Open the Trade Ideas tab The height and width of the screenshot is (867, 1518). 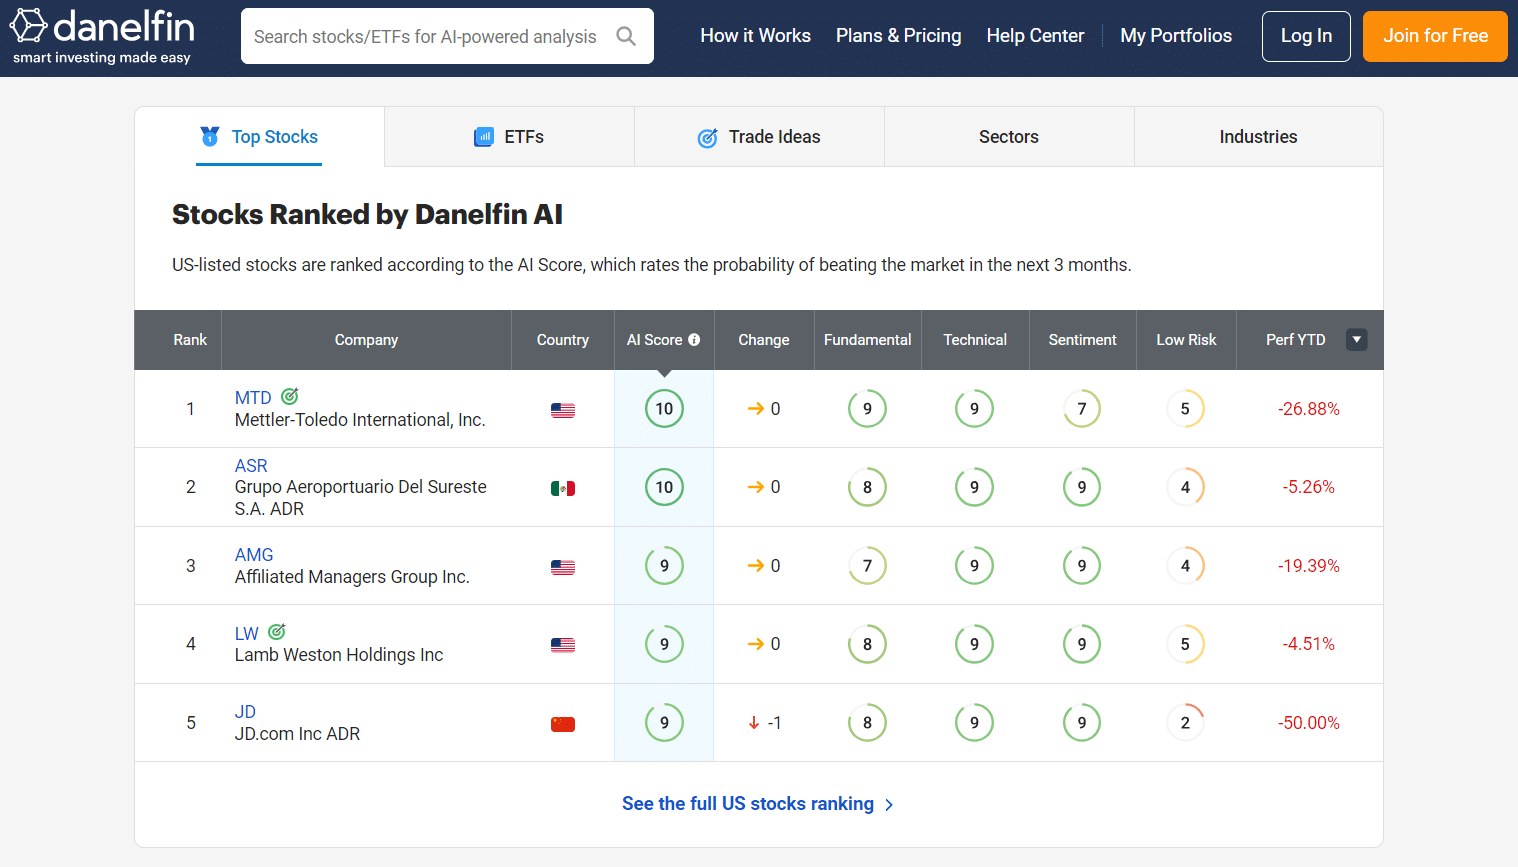[x=759, y=137]
